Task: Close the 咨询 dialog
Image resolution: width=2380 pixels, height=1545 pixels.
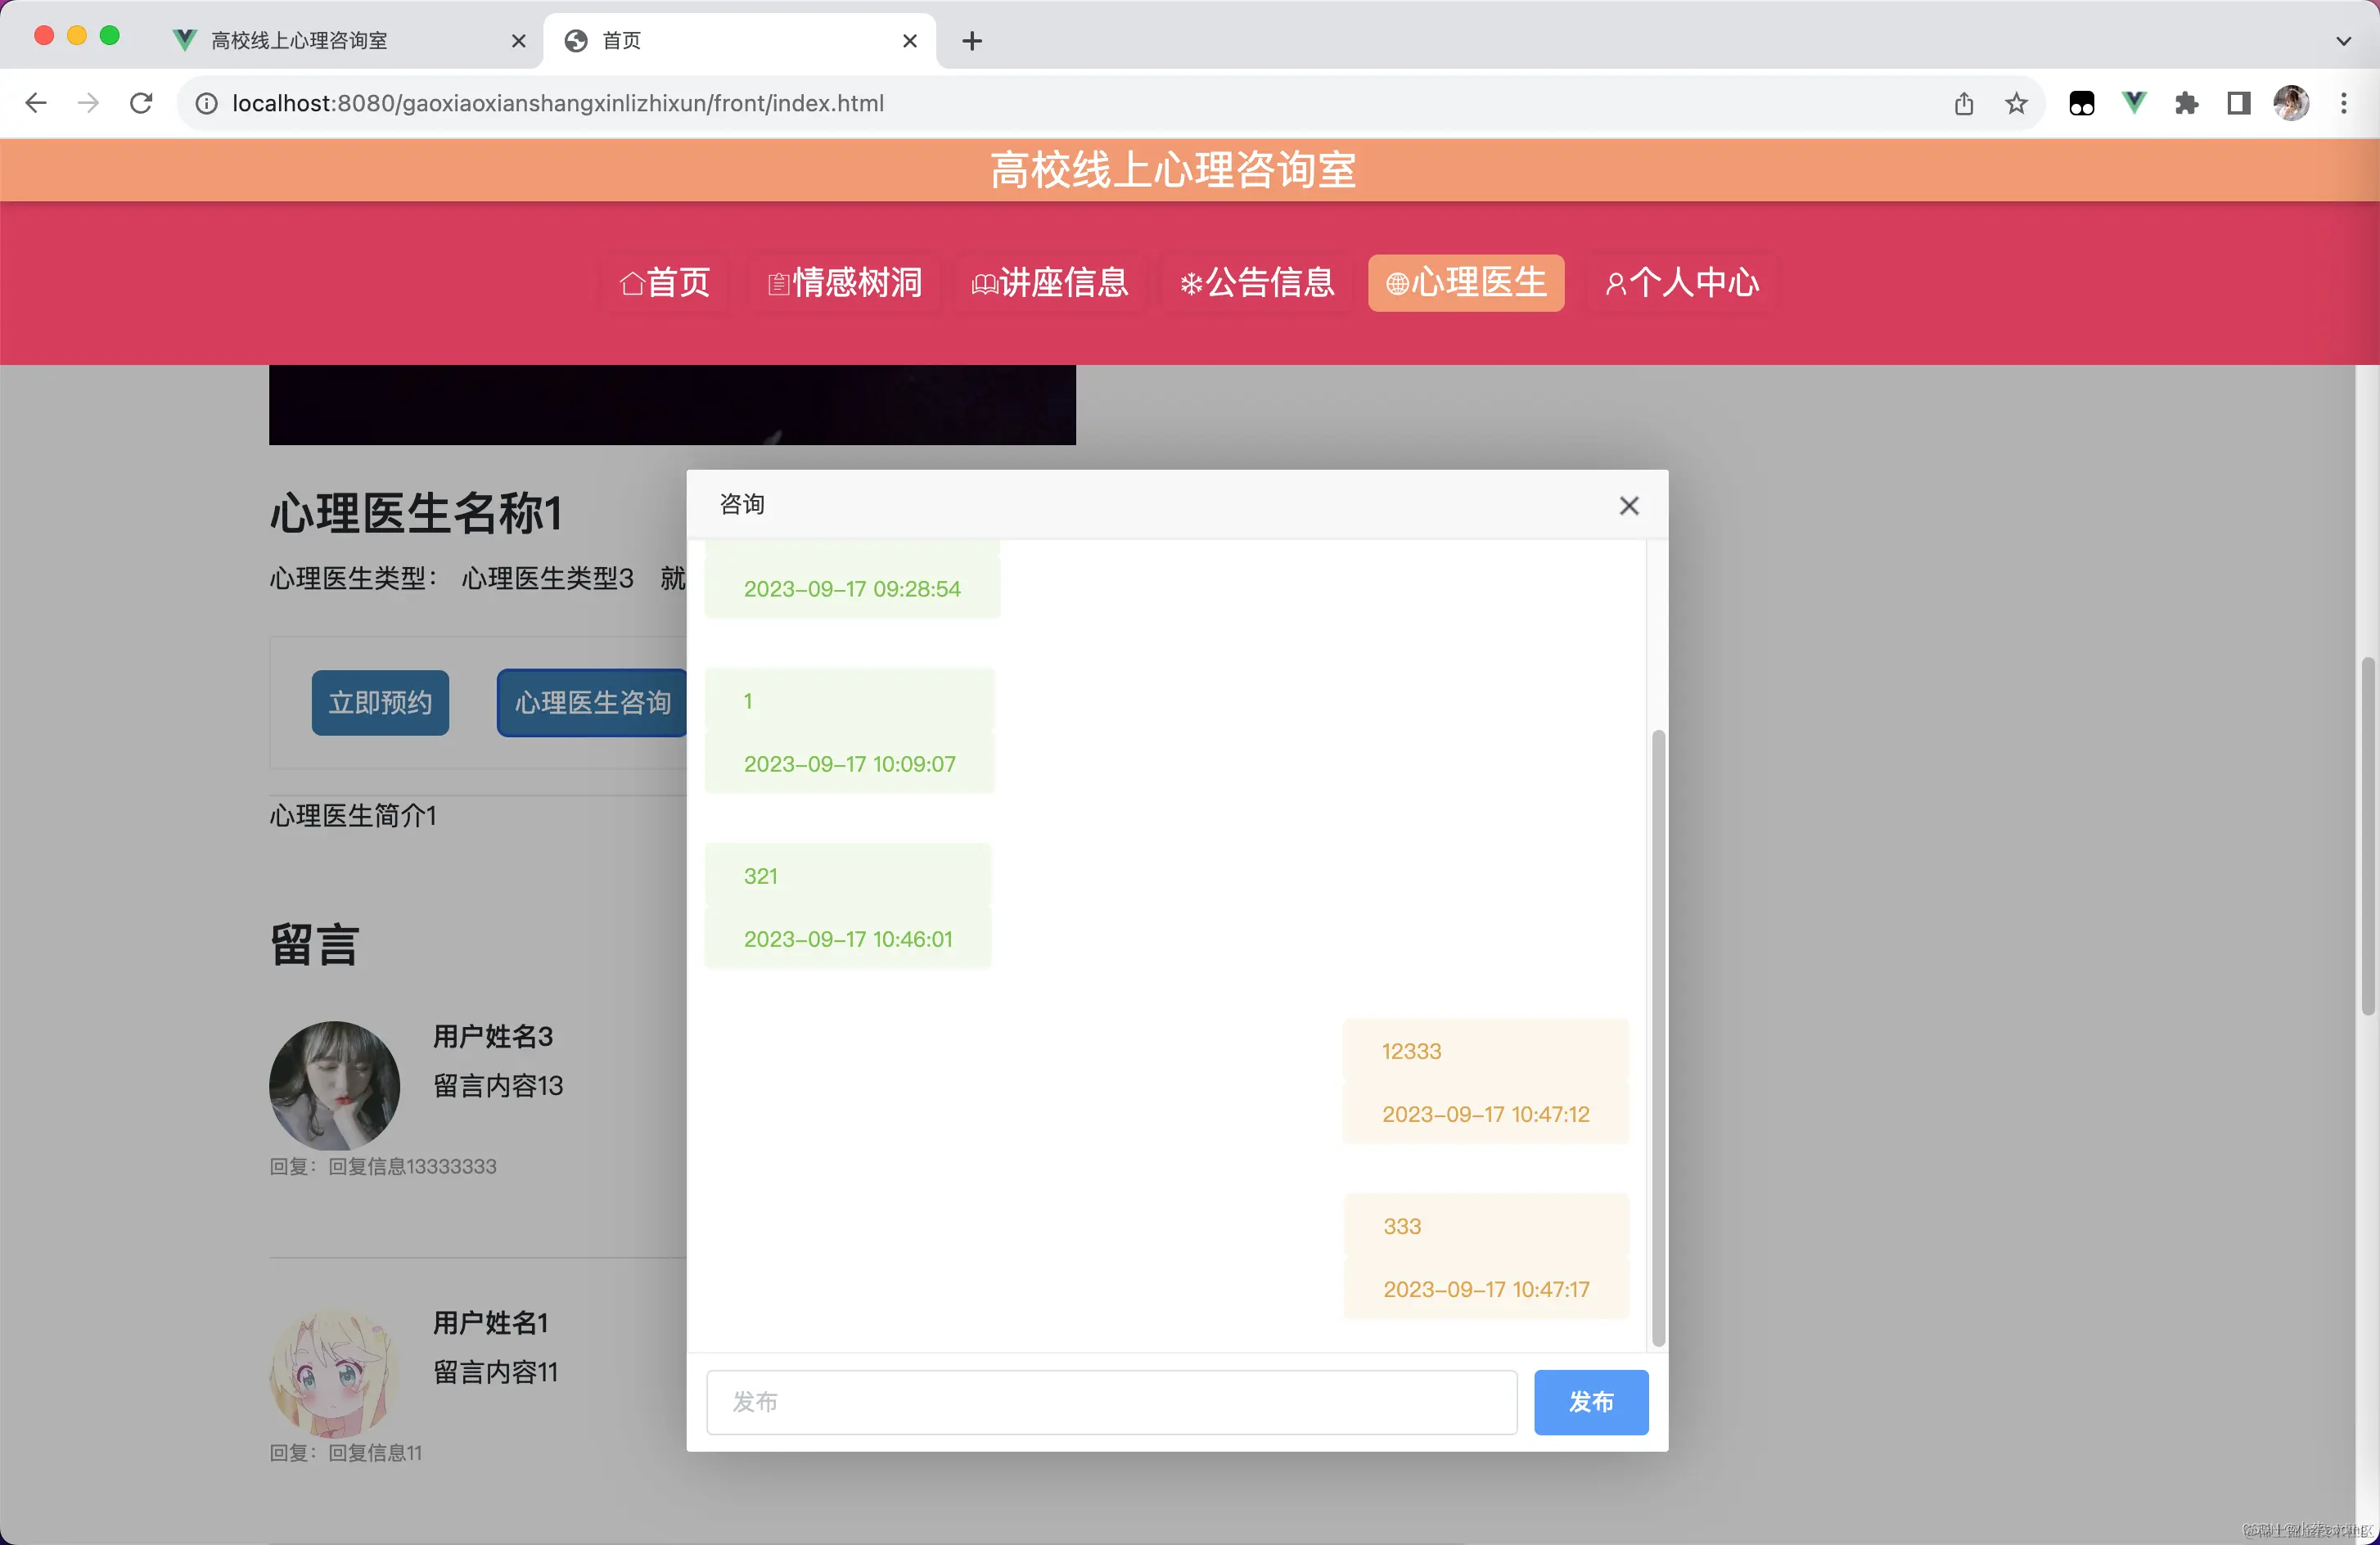Action: click(x=1629, y=506)
